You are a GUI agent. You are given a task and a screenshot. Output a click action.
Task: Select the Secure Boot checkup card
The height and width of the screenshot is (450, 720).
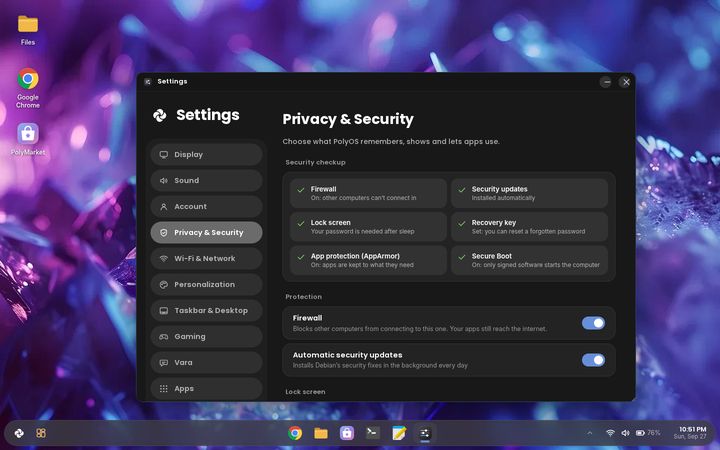[x=529, y=260]
